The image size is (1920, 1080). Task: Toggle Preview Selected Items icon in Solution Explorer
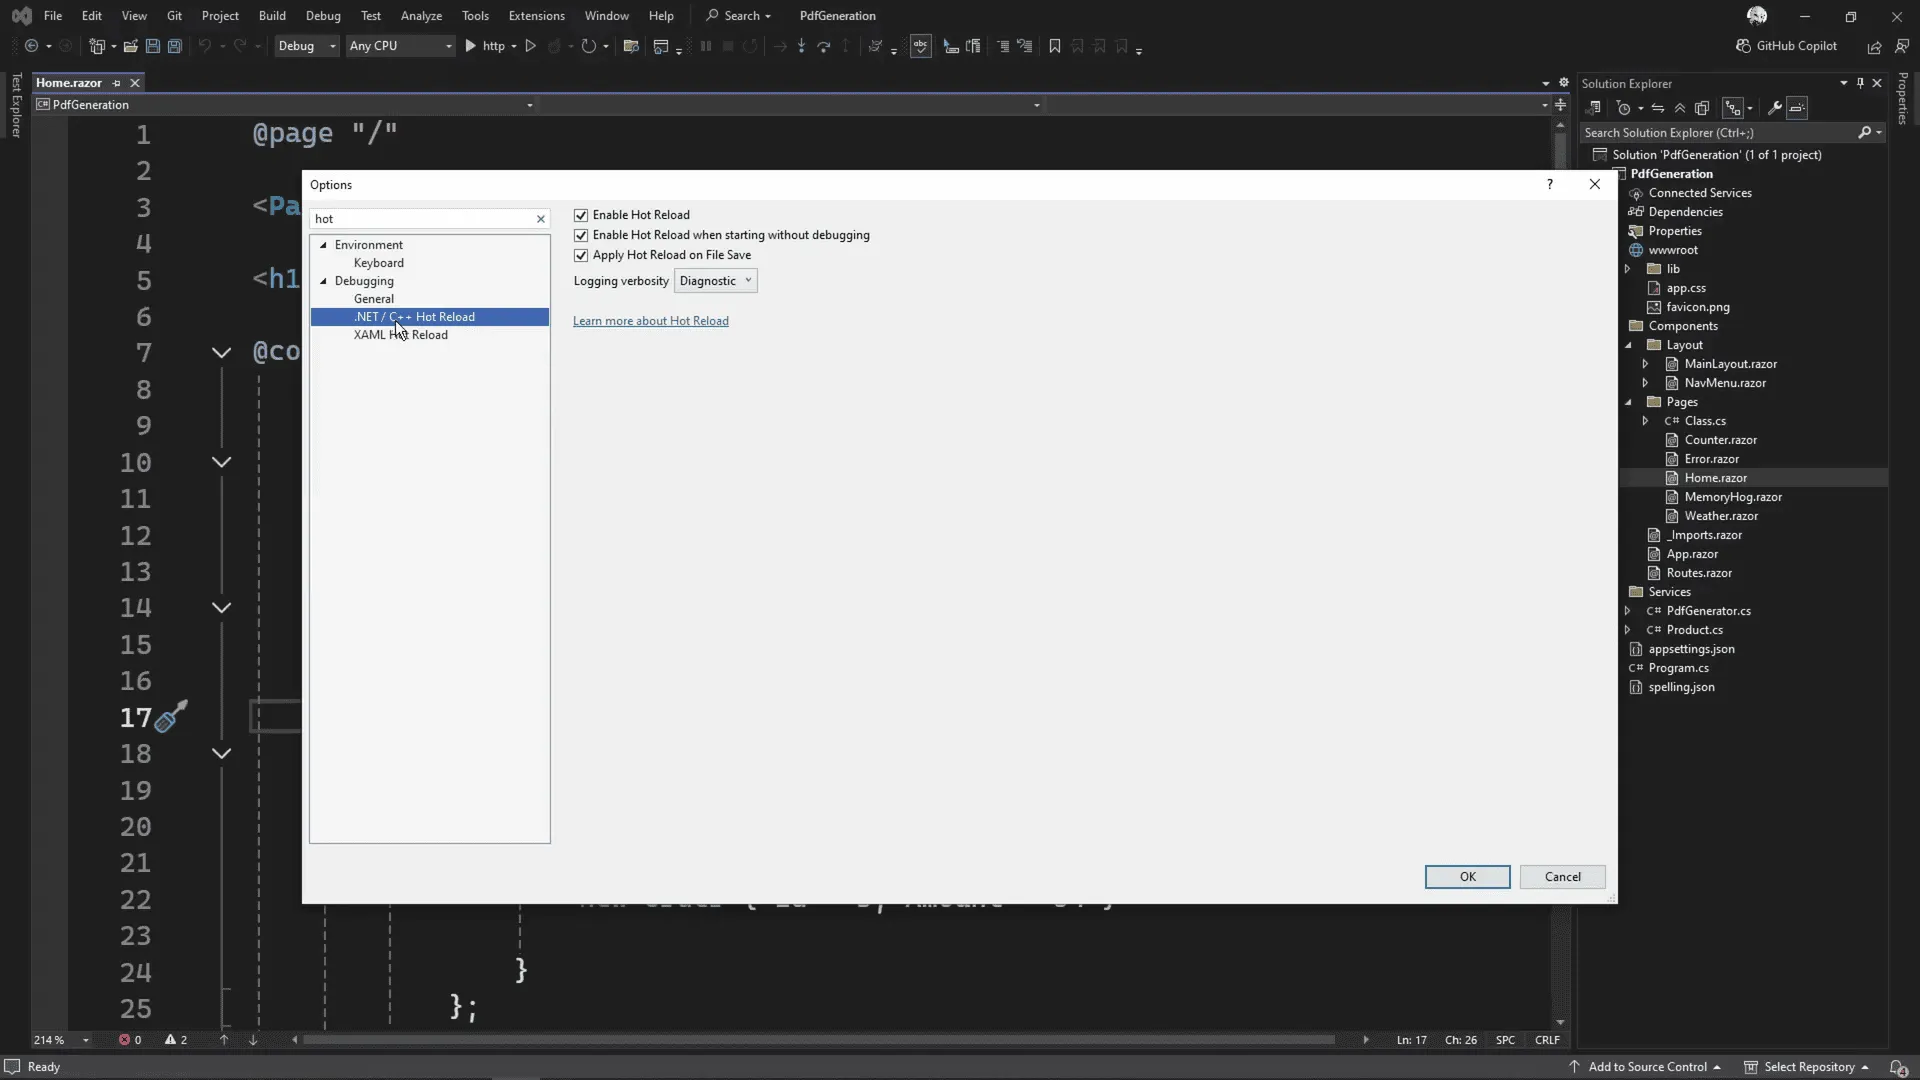point(1797,108)
